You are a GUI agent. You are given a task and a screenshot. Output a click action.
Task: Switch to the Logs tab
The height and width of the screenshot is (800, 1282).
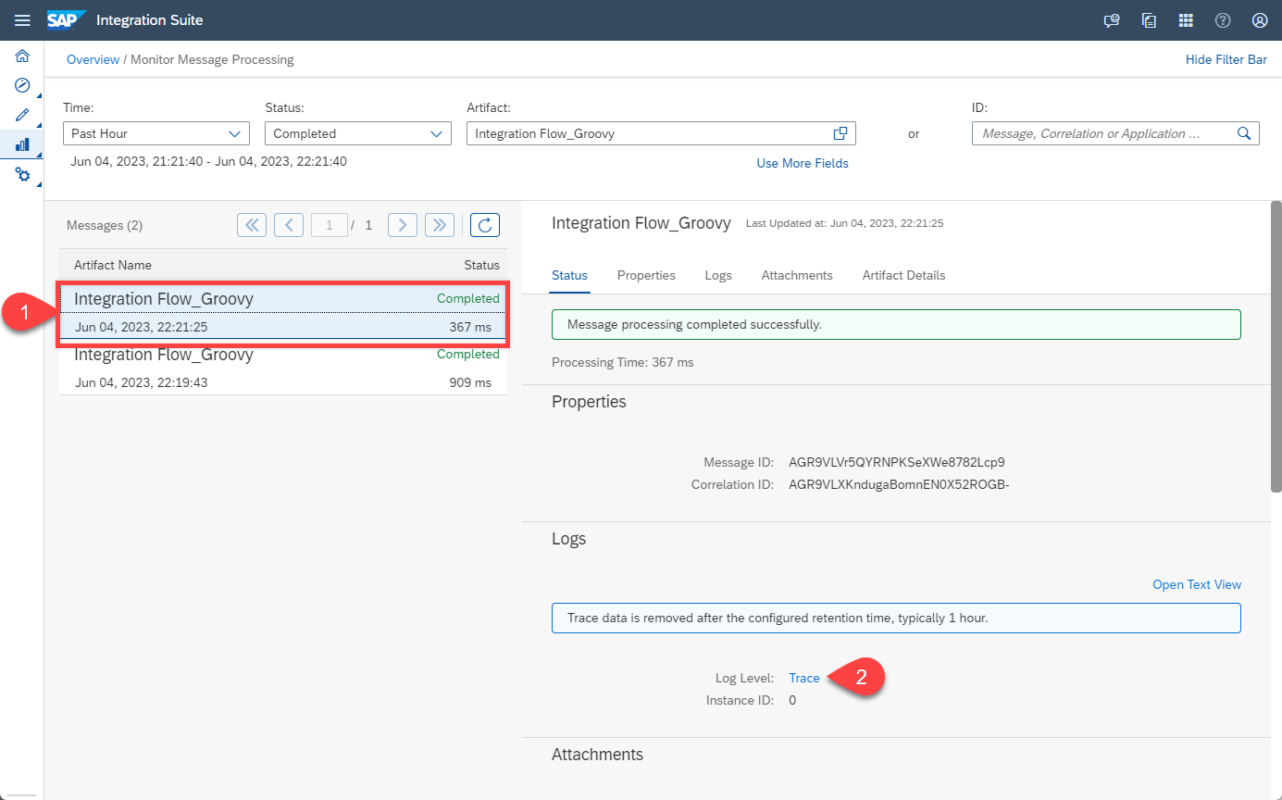coord(718,275)
